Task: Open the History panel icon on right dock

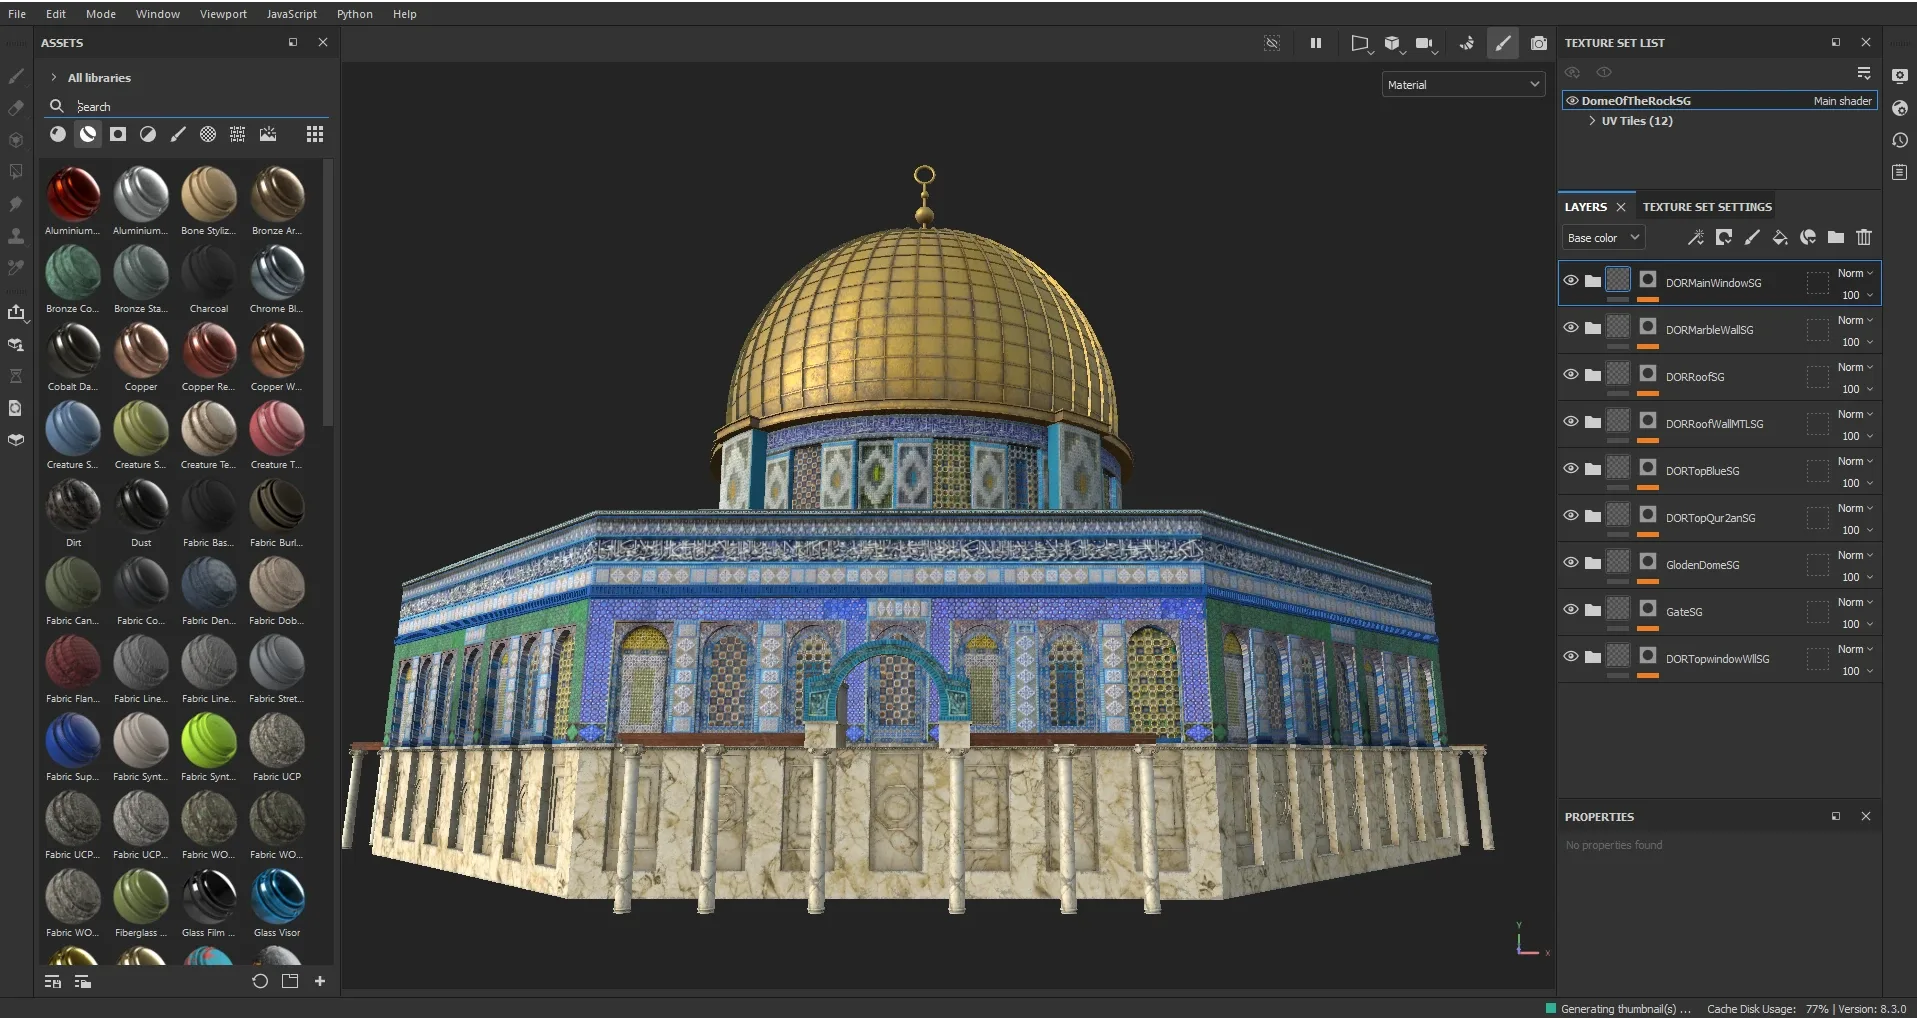Action: tap(1900, 141)
